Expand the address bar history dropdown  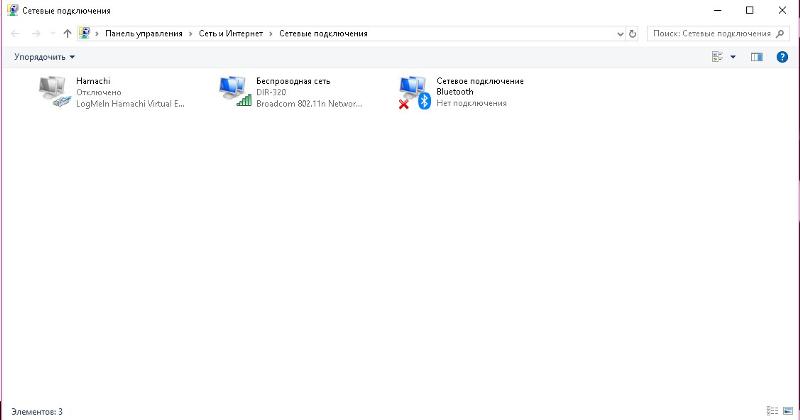pyautogui.click(x=620, y=34)
